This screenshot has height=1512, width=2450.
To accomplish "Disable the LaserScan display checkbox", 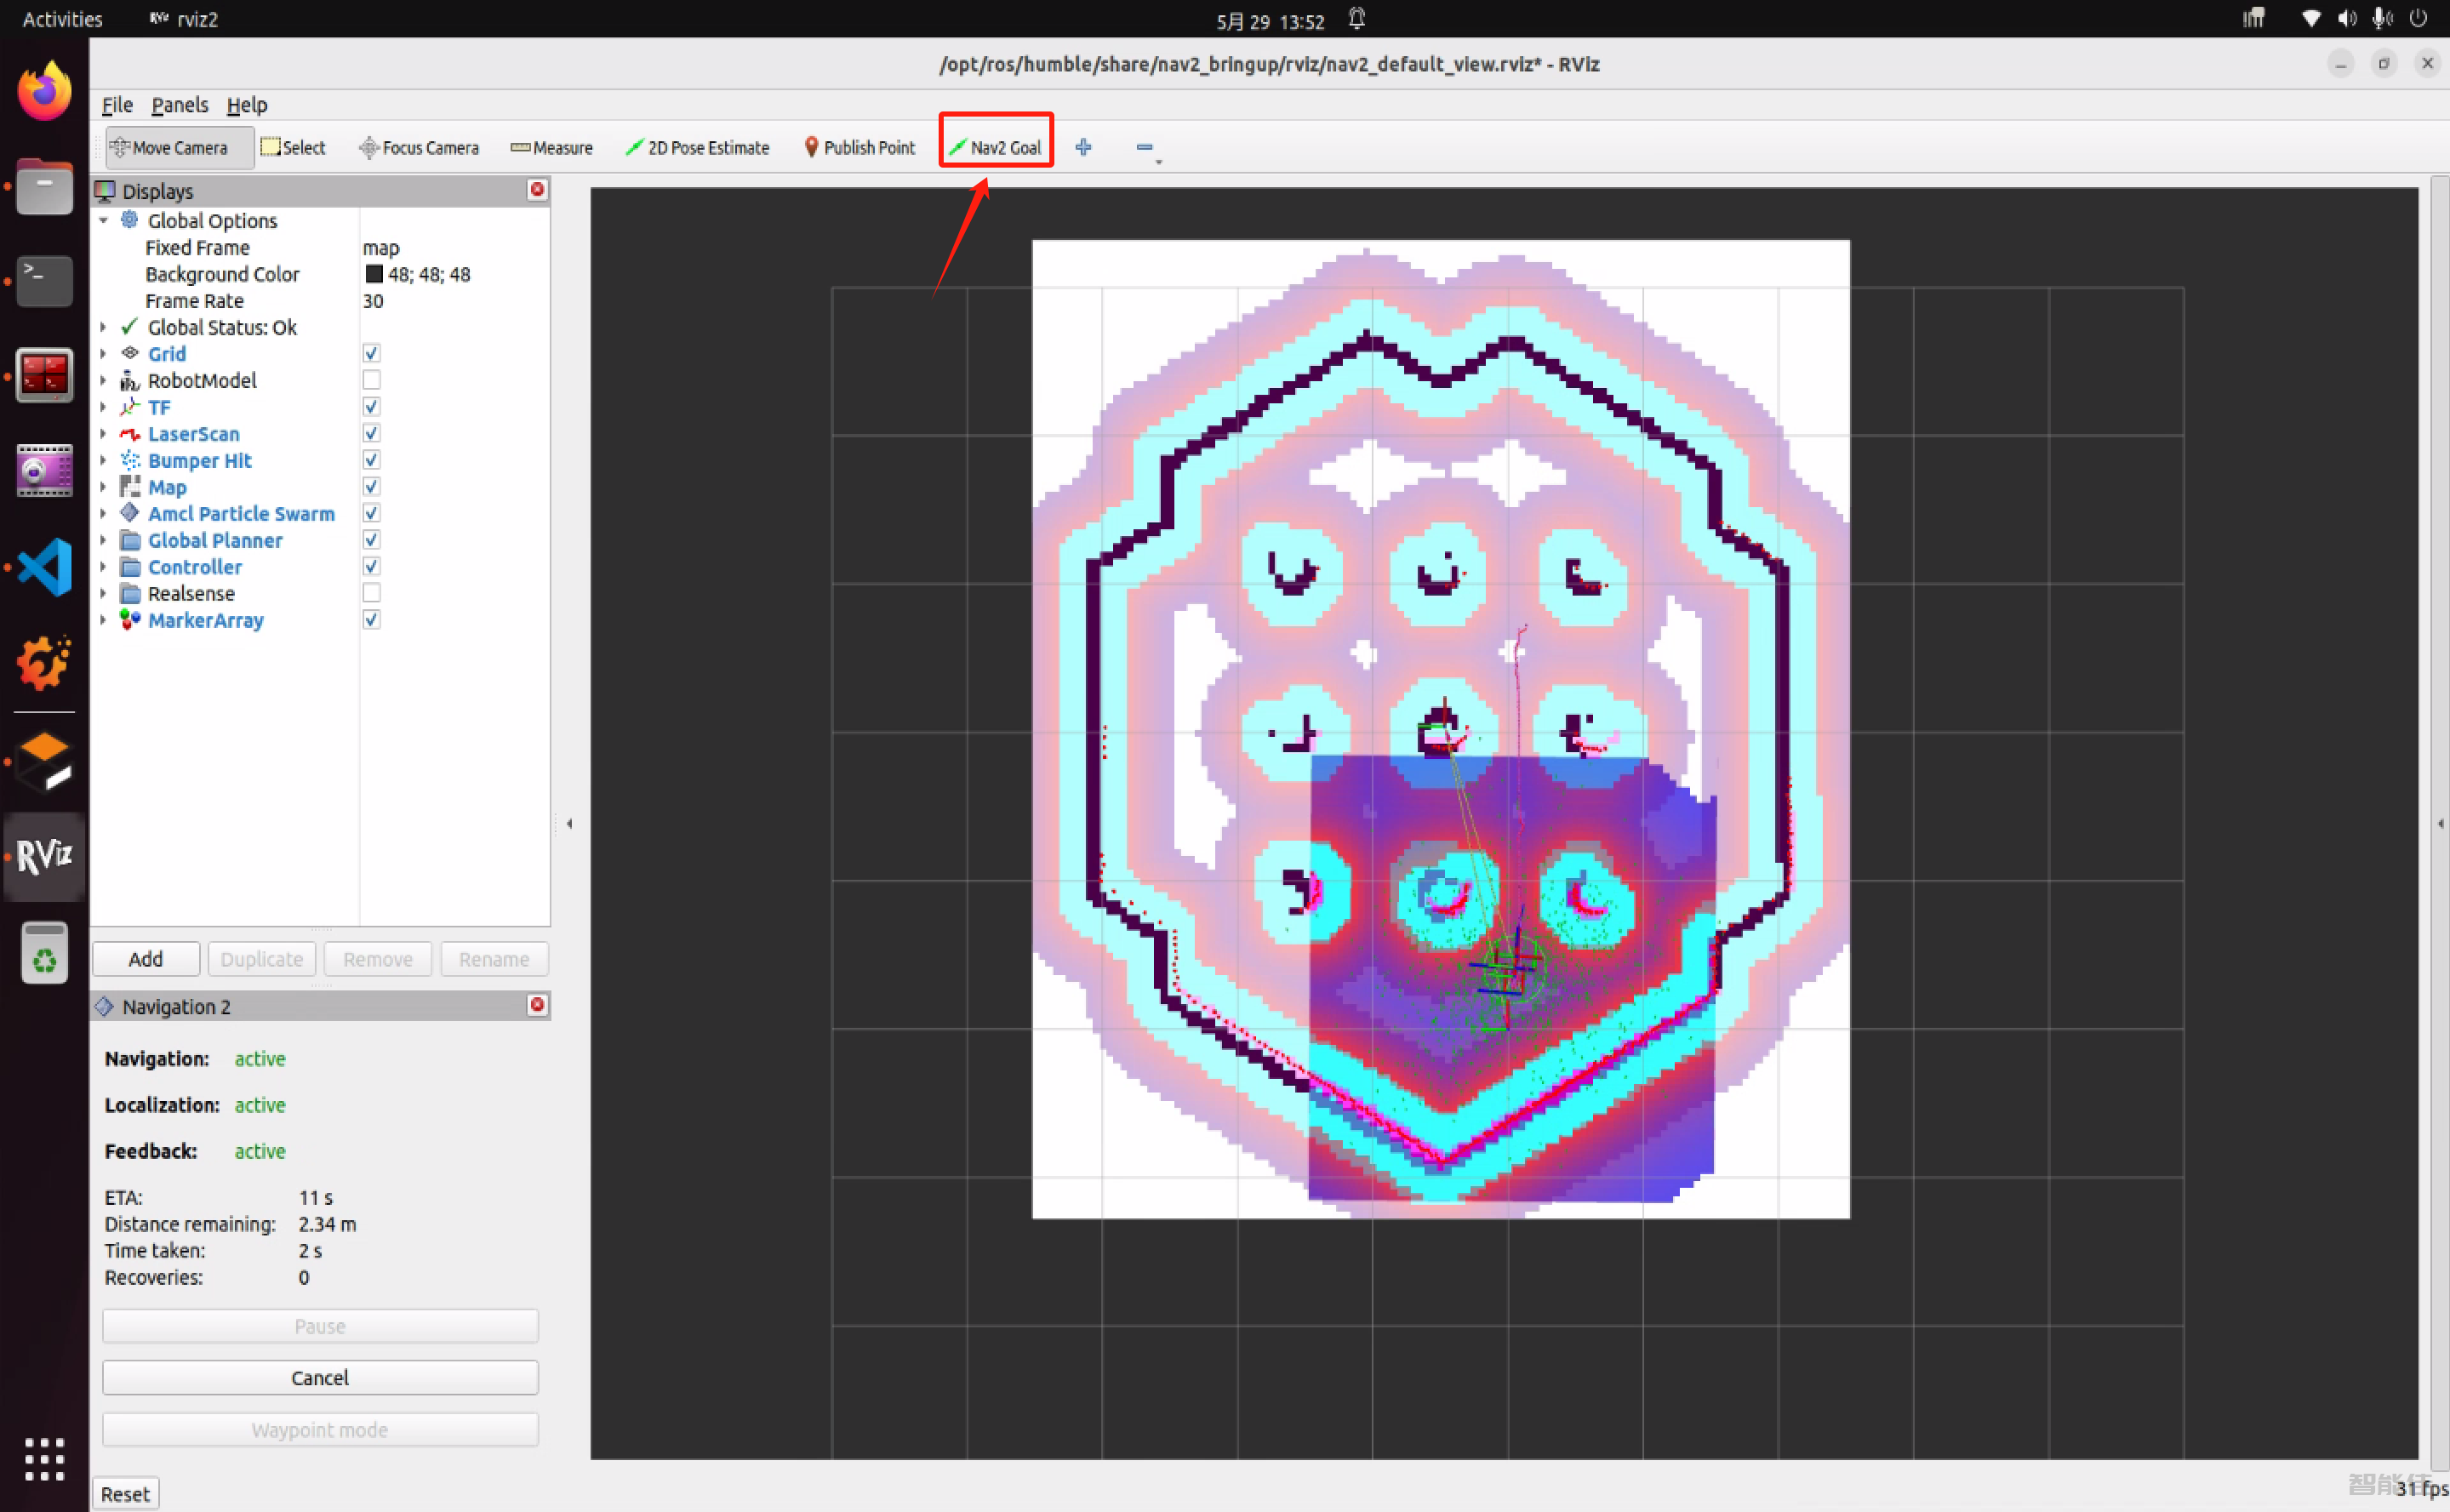I will [x=371, y=433].
